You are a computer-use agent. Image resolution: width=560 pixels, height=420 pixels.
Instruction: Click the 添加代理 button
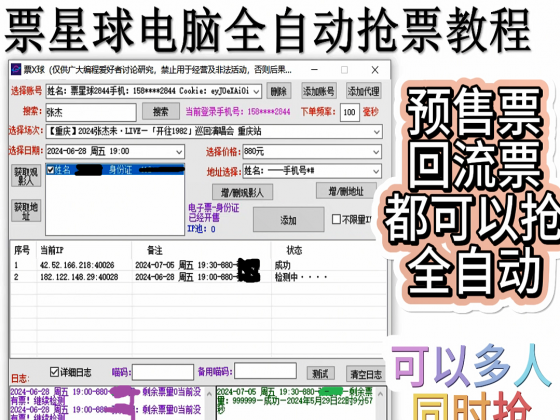pos(364,91)
